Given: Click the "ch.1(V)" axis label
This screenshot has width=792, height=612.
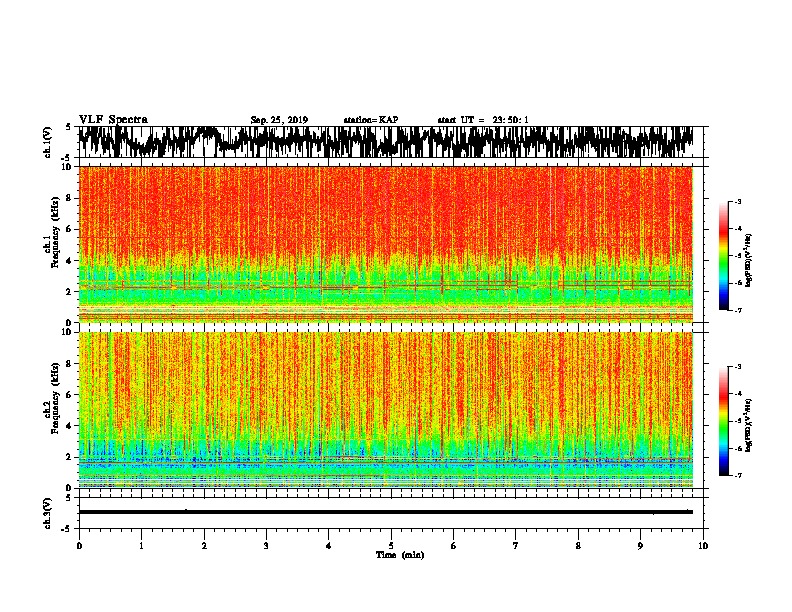Looking at the screenshot, I should [x=47, y=142].
